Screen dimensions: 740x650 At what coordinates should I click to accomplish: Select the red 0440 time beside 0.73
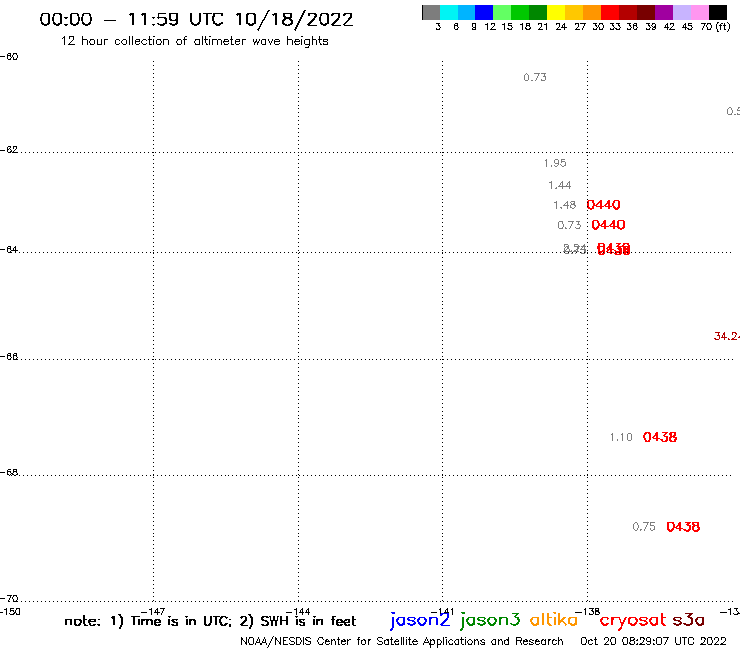(x=608, y=225)
